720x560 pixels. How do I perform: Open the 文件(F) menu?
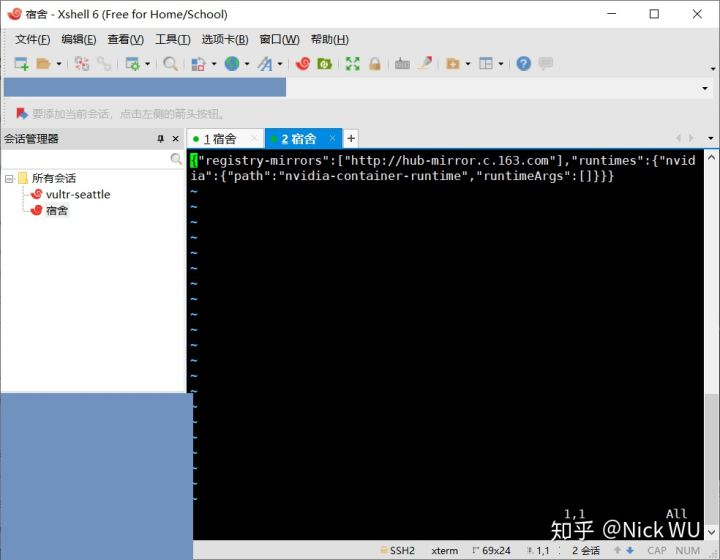33,39
